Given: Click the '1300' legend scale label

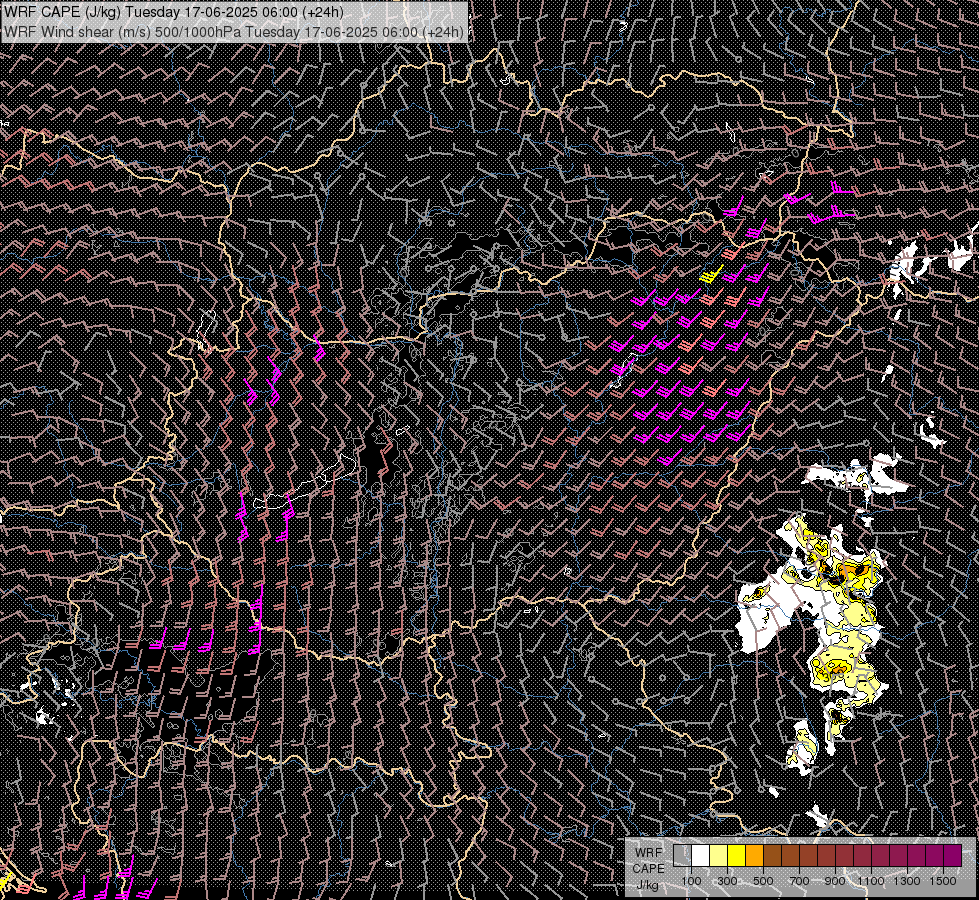Looking at the screenshot, I should click(x=907, y=881).
